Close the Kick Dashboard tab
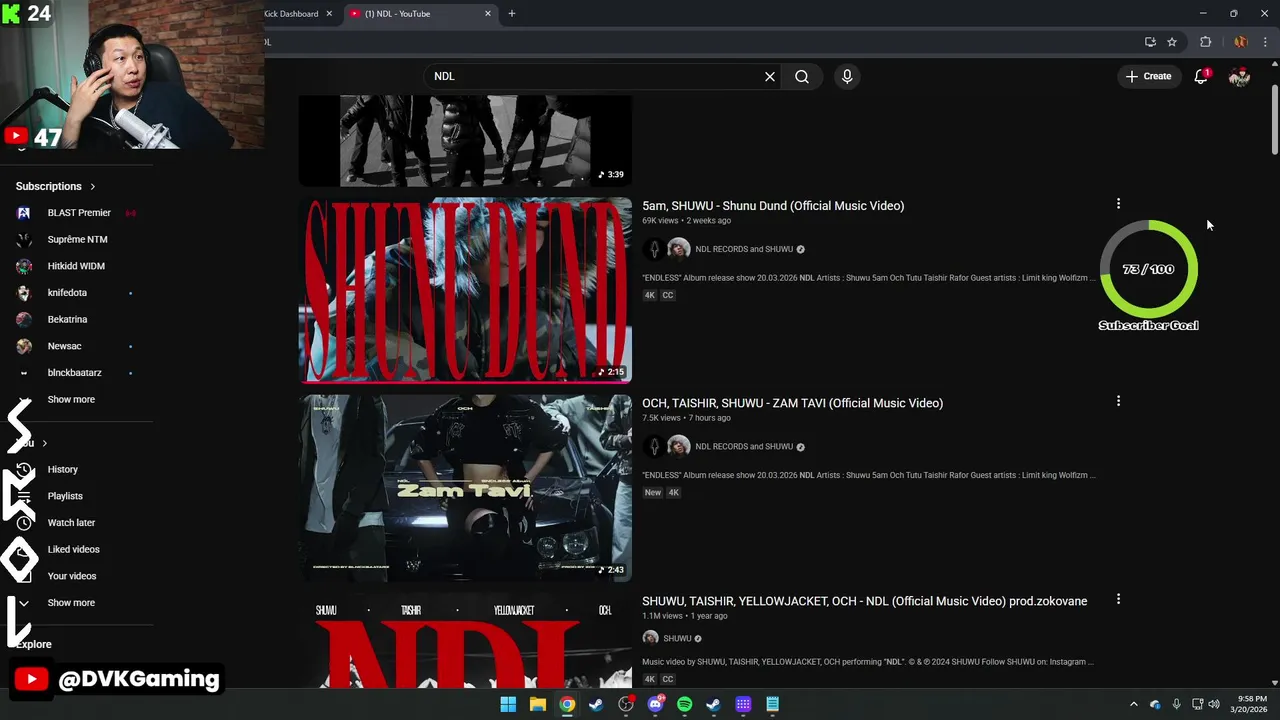 (x=329, y=14)
